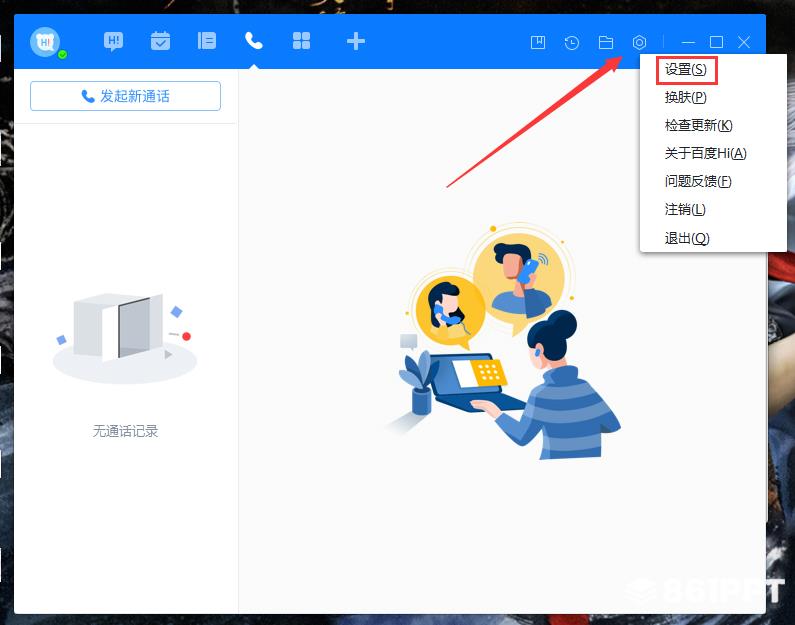
Task: Open the contacts list tab
Action: pyautogui.click(x=207, y=41)
